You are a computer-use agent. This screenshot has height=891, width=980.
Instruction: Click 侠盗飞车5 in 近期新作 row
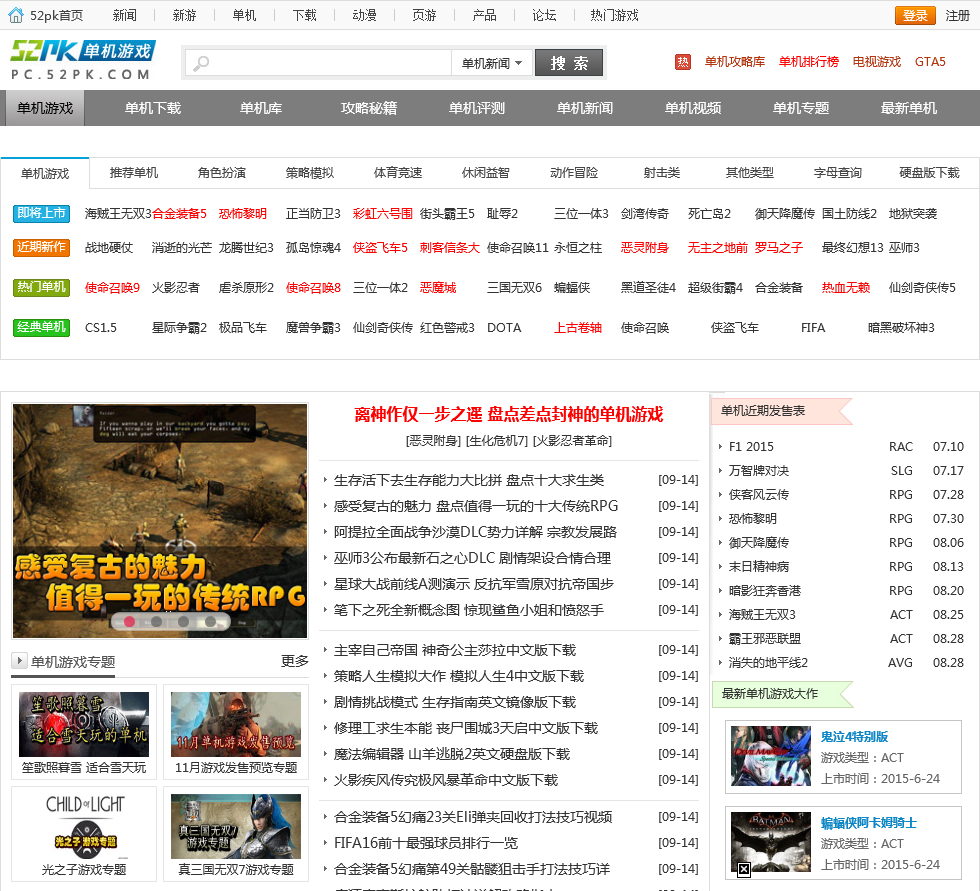pos(380,248)
